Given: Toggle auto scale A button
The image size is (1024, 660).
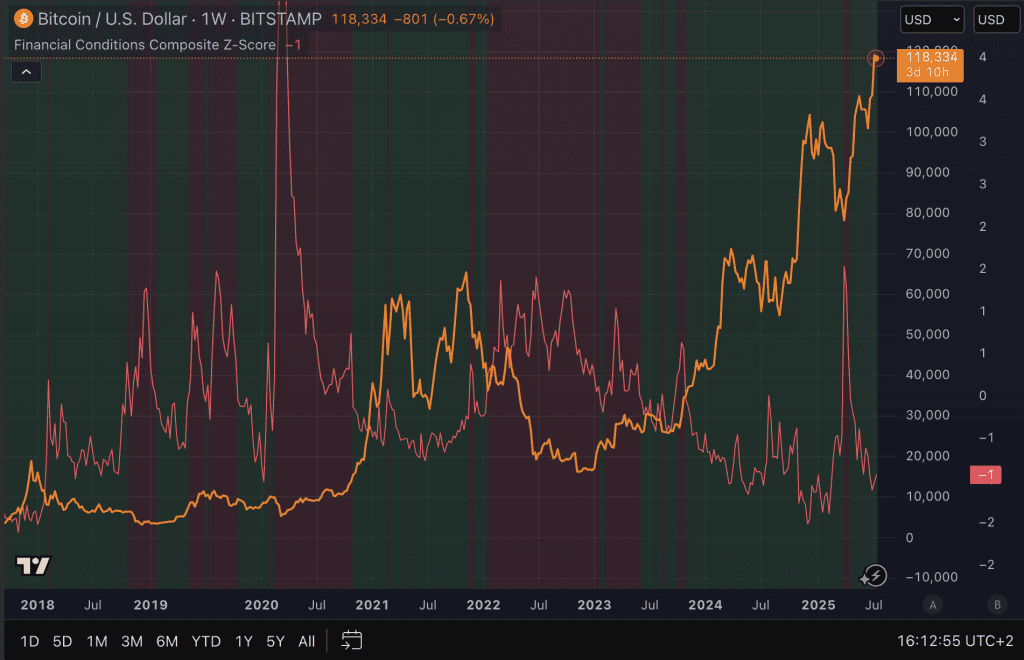Looking at the screenshot, I should [x=933, y=605].
